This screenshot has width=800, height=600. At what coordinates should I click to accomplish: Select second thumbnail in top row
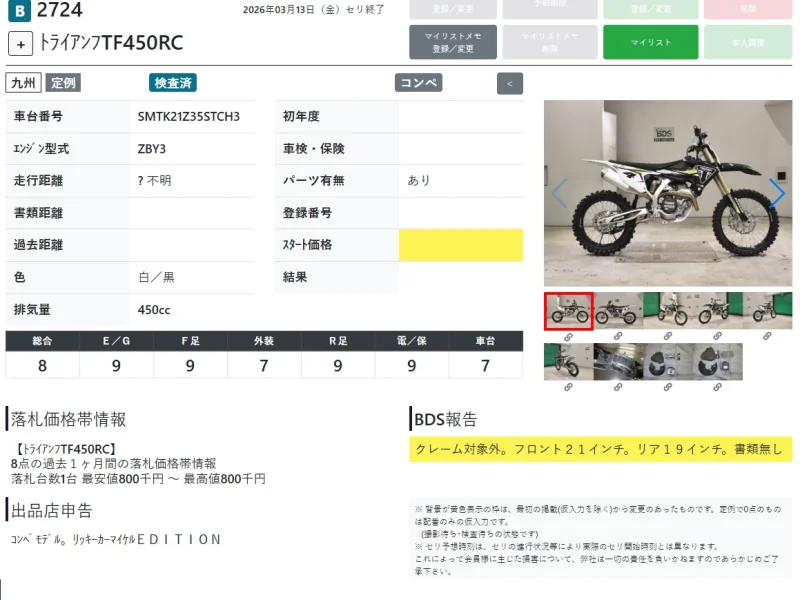[618, 311]
